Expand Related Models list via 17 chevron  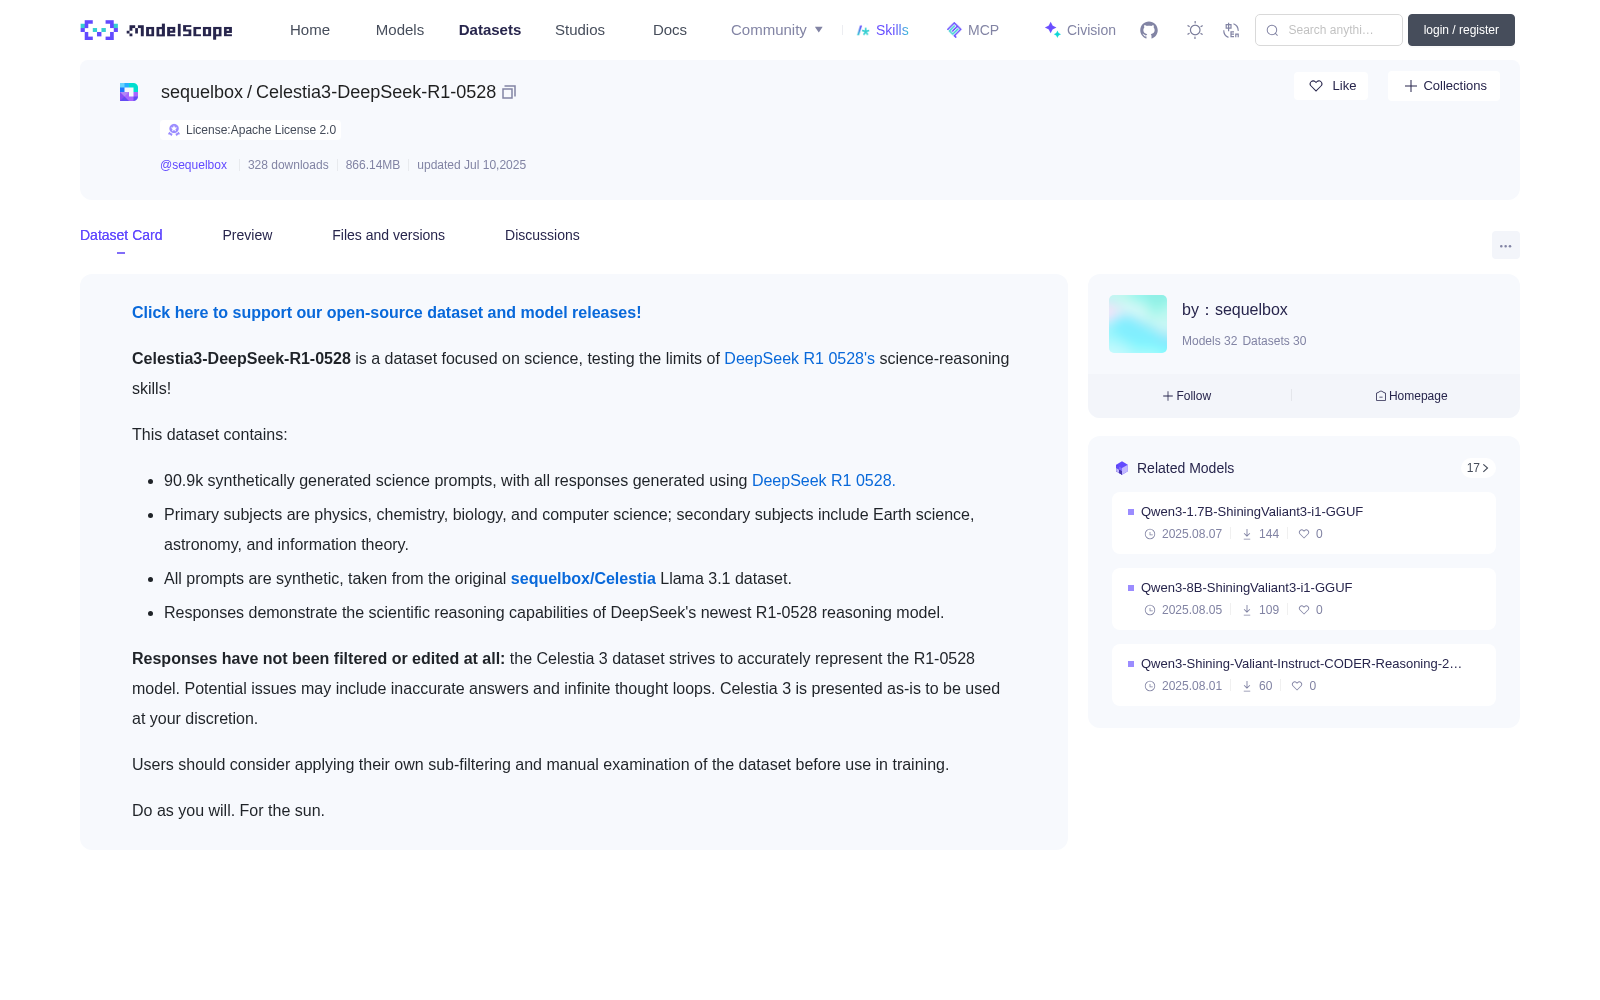[x=1478, y=468]
